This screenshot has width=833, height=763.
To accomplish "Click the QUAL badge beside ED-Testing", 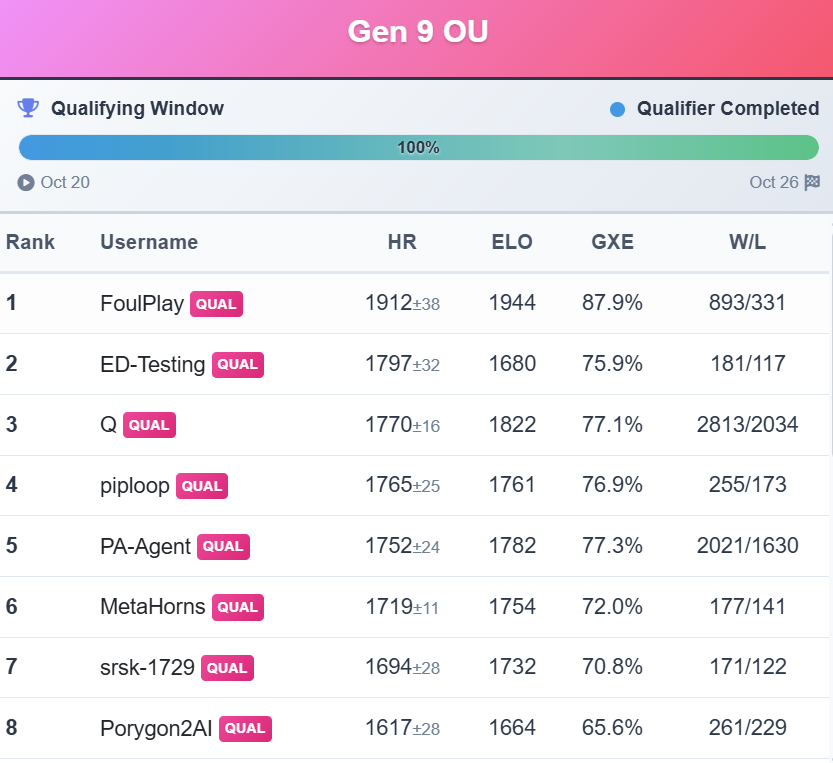I will tap(238, 364).
